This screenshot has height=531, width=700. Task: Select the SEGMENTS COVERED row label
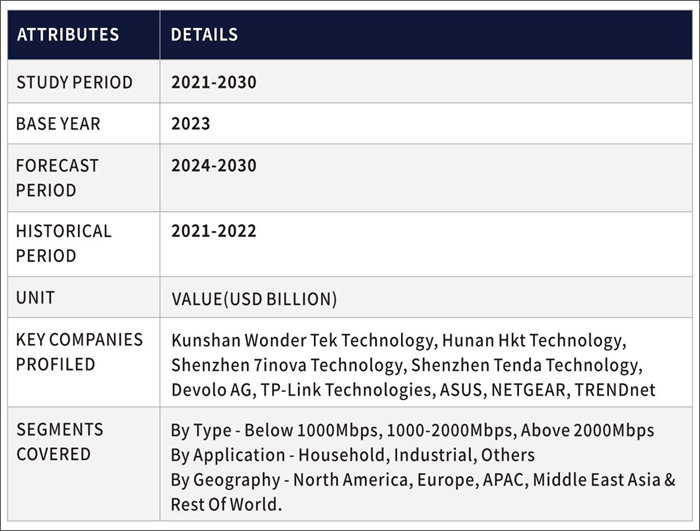(x=59, y=442)
